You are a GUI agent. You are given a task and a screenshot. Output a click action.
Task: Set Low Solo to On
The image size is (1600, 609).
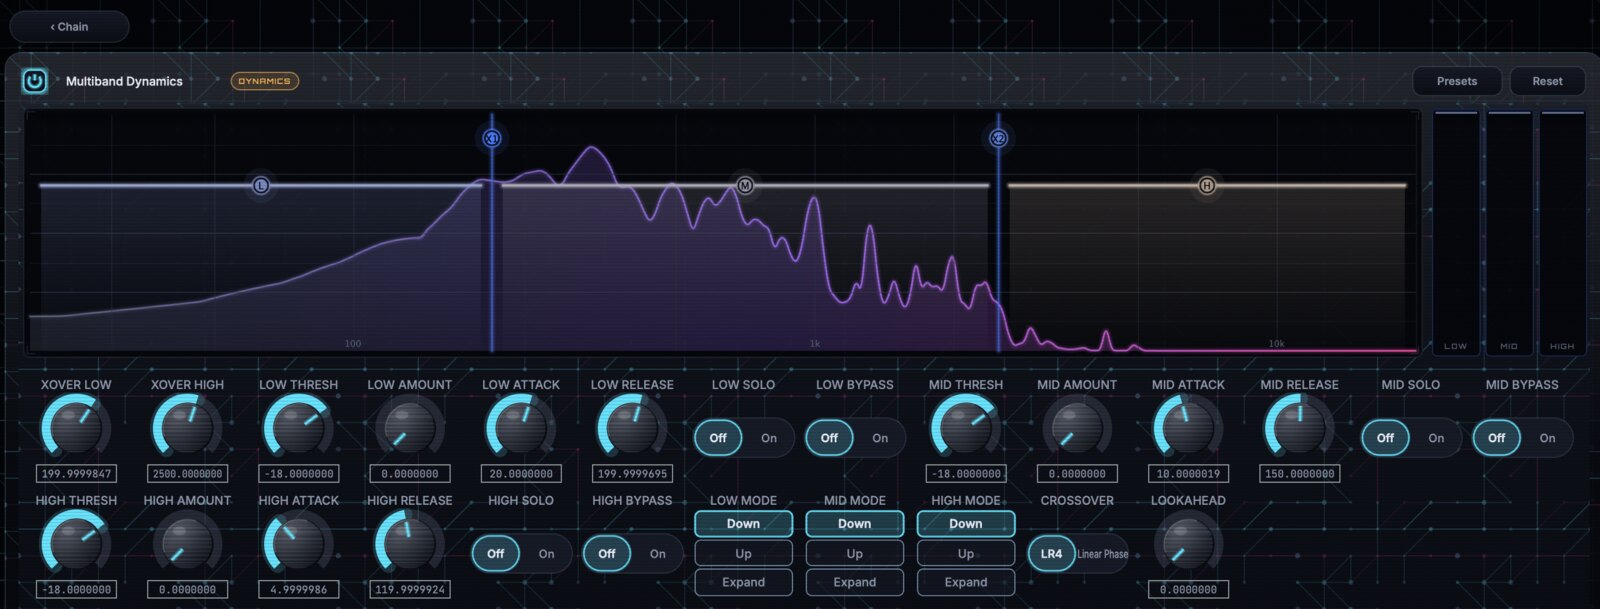click(769, 438)
